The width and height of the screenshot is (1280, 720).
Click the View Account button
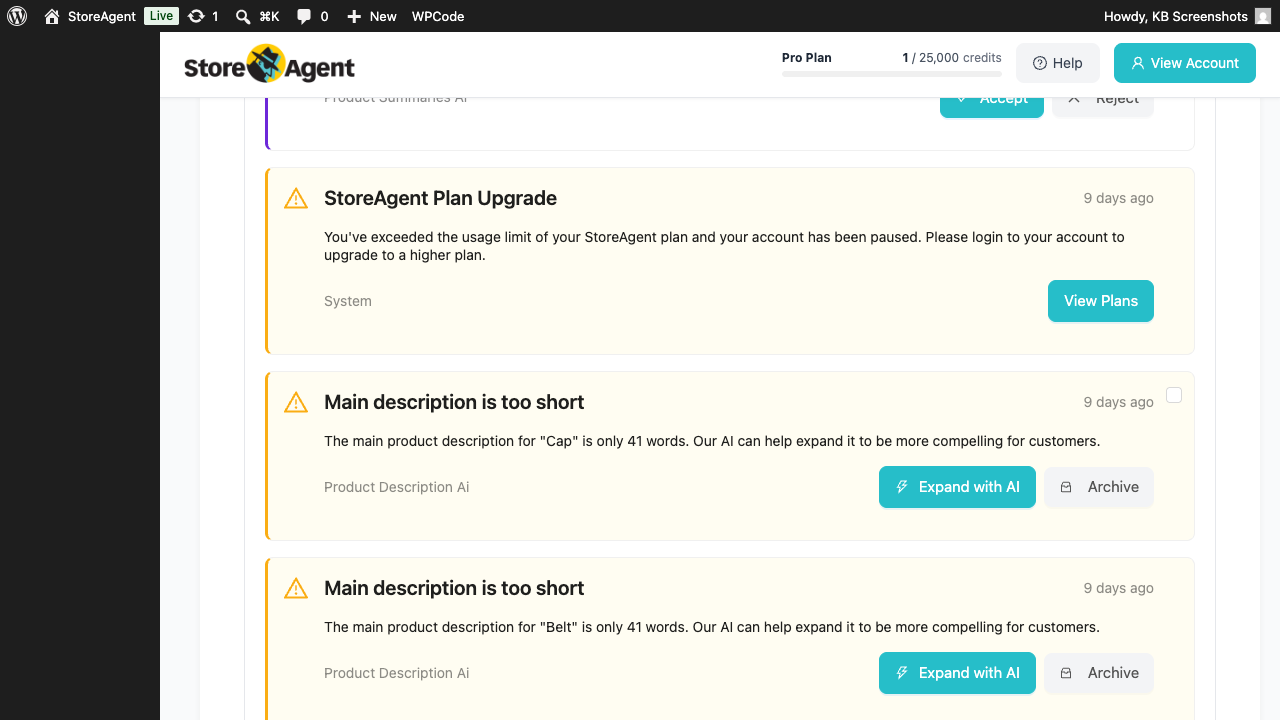[x=1185, y=63]
